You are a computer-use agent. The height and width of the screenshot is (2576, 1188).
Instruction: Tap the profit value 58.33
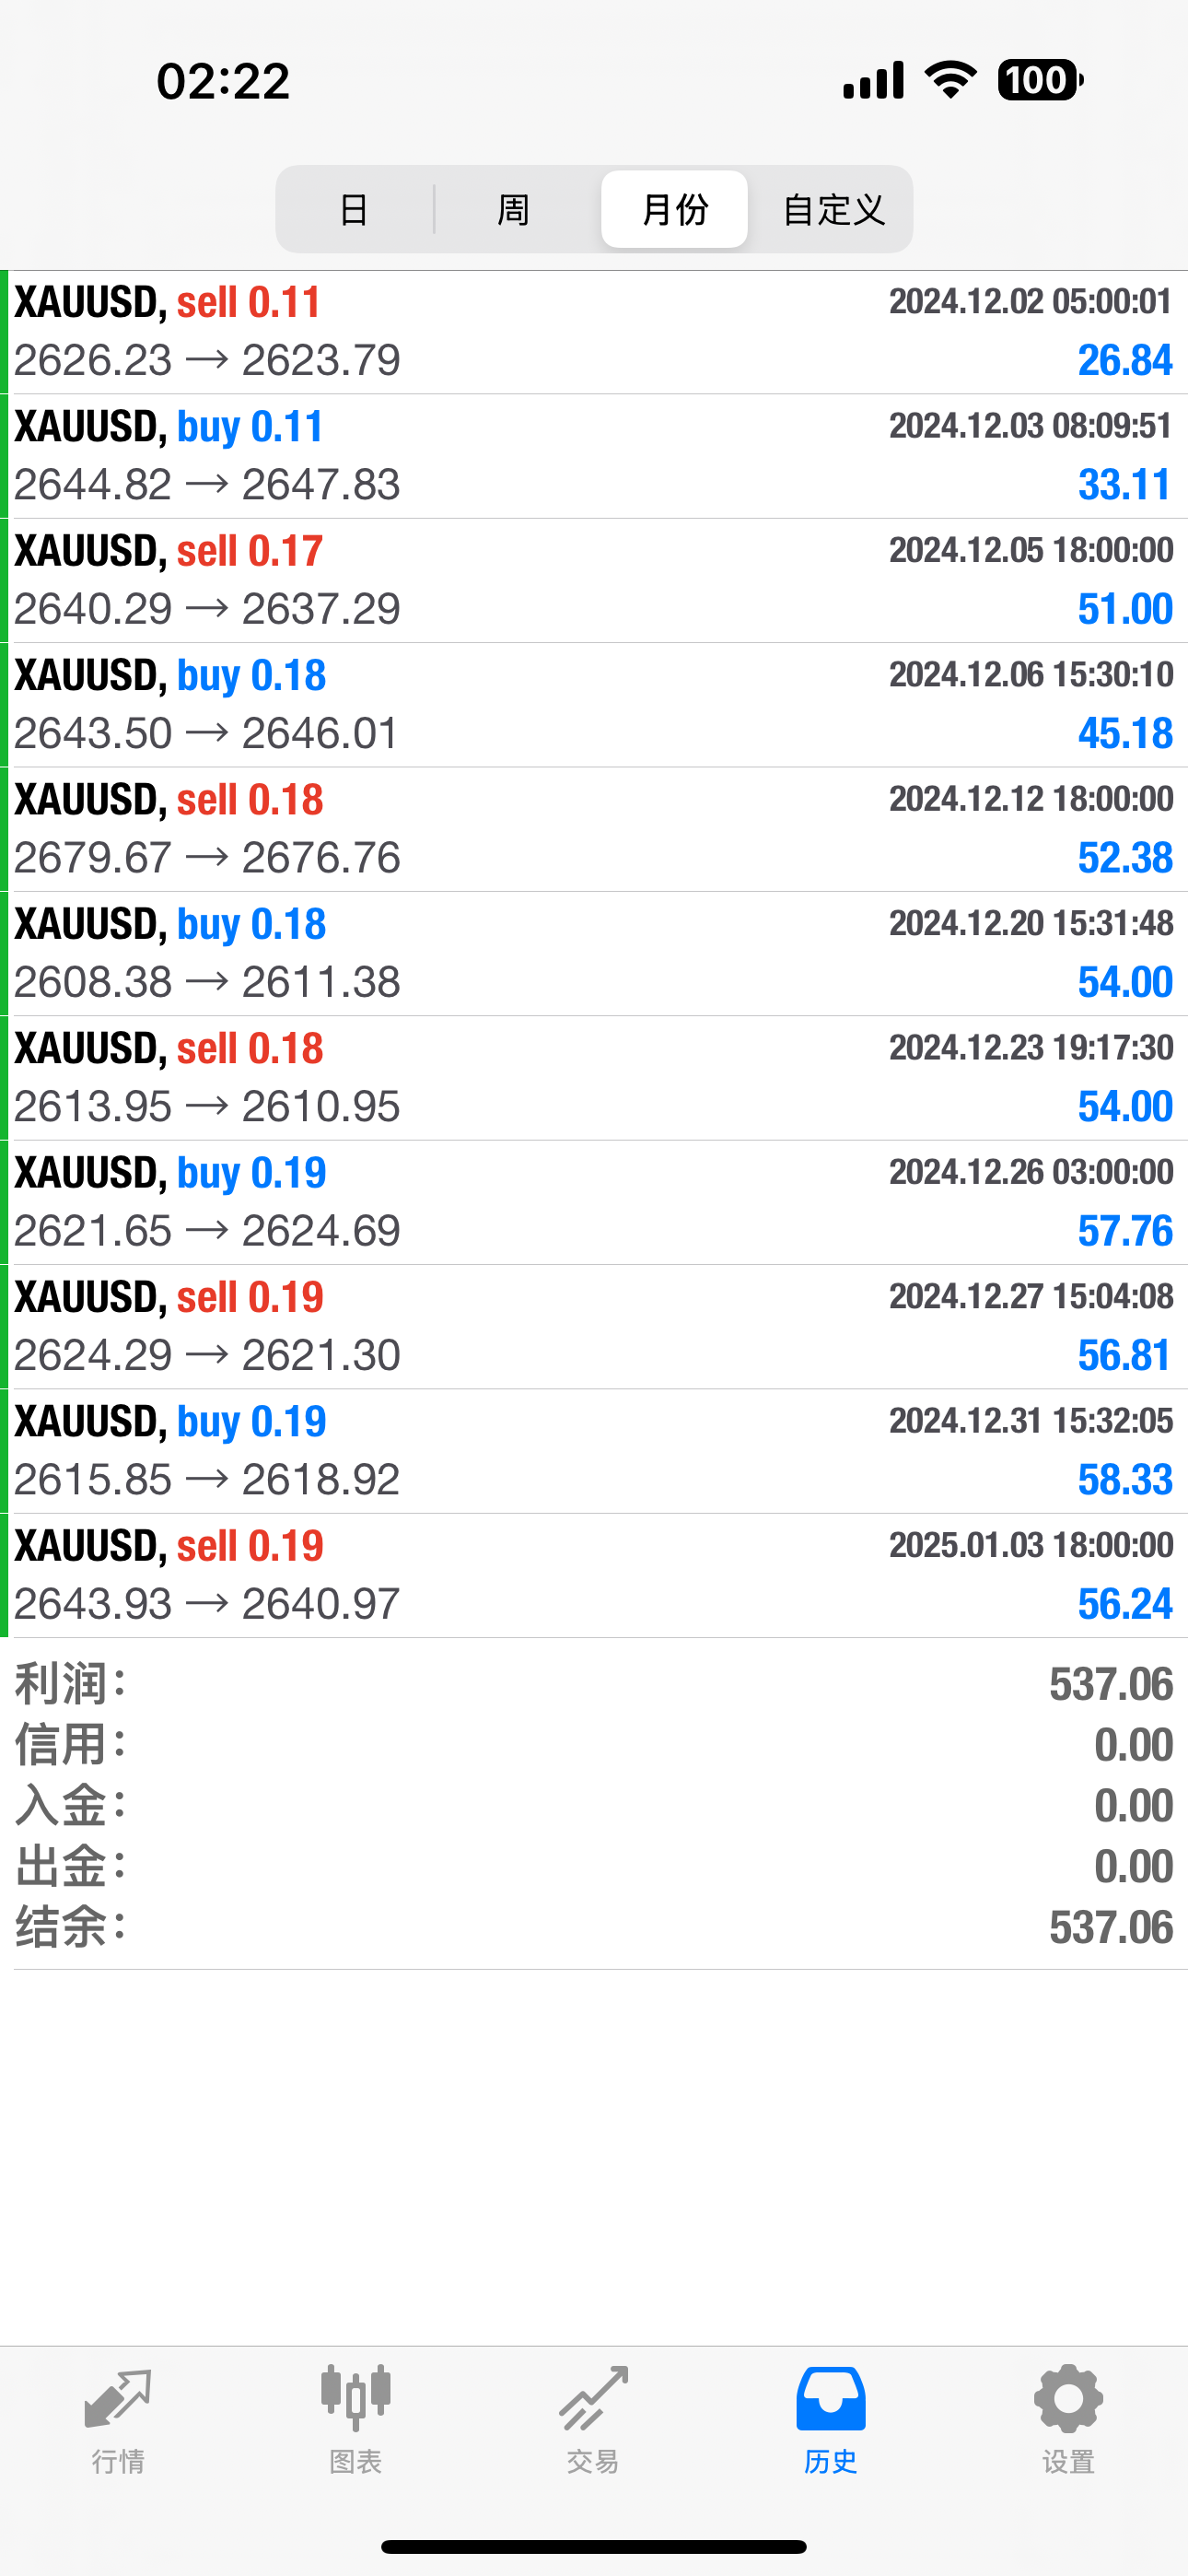point(1125,1480)
